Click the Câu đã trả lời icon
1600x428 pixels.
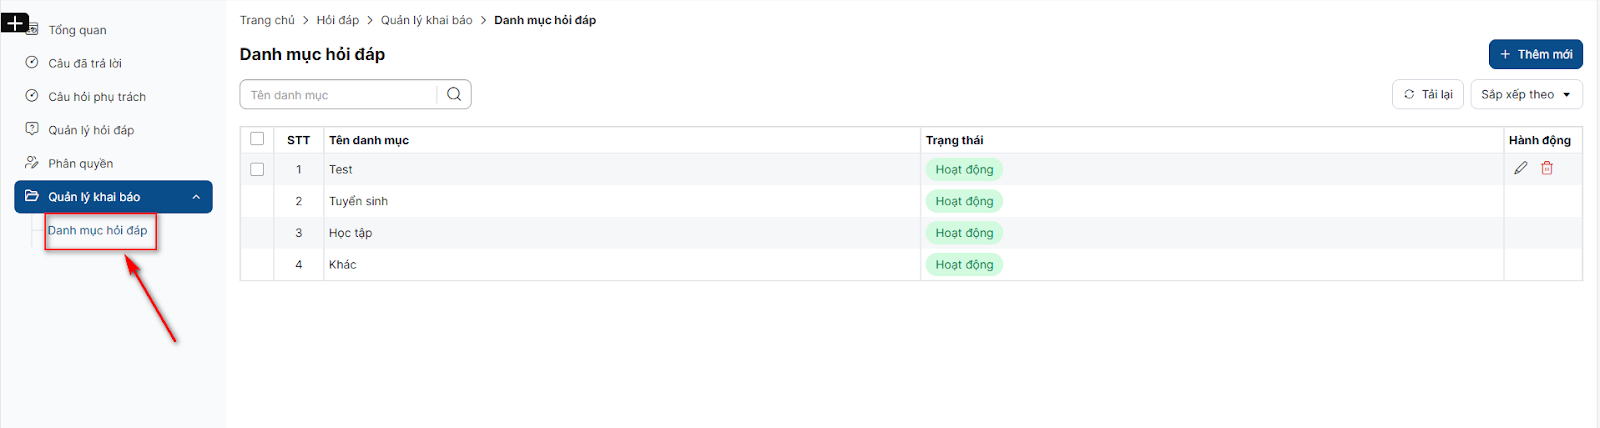click(32, 63)
